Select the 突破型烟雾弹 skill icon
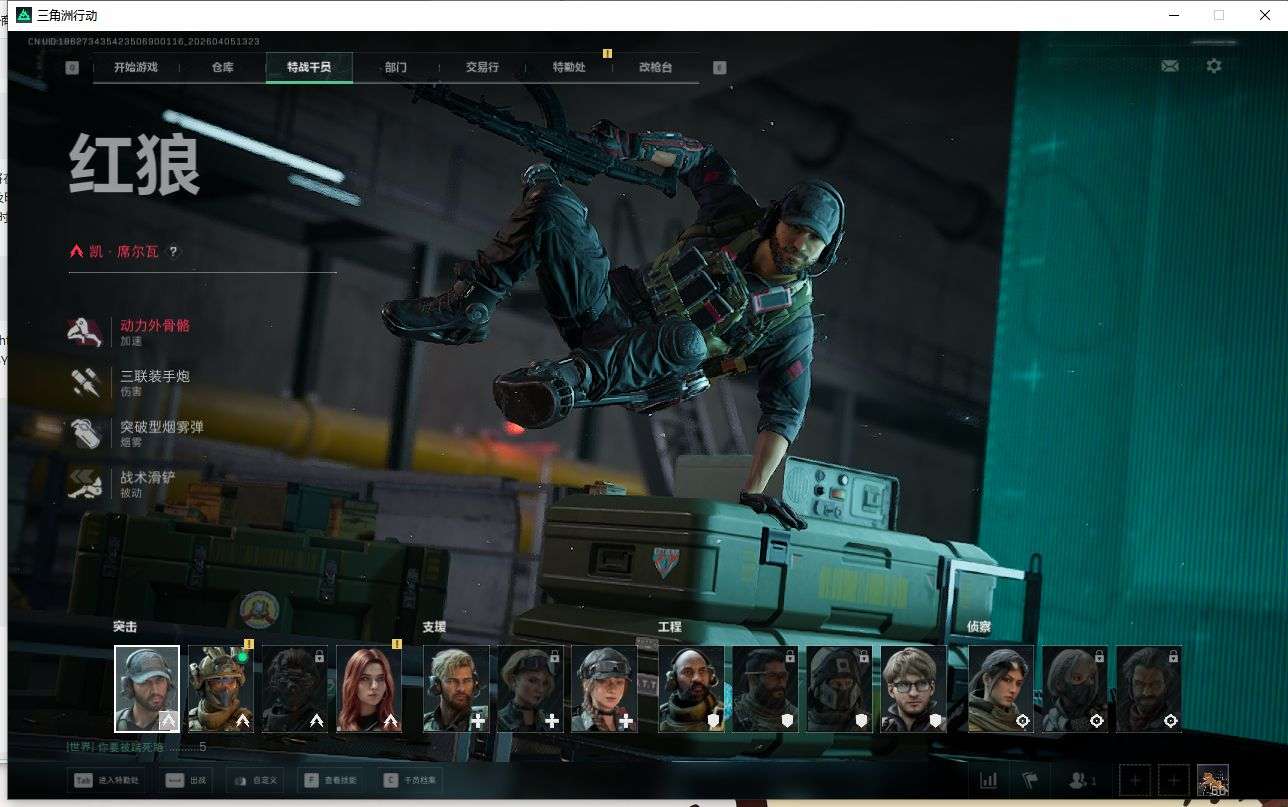Screen dimensions: 1288x807 coord(85,434)
